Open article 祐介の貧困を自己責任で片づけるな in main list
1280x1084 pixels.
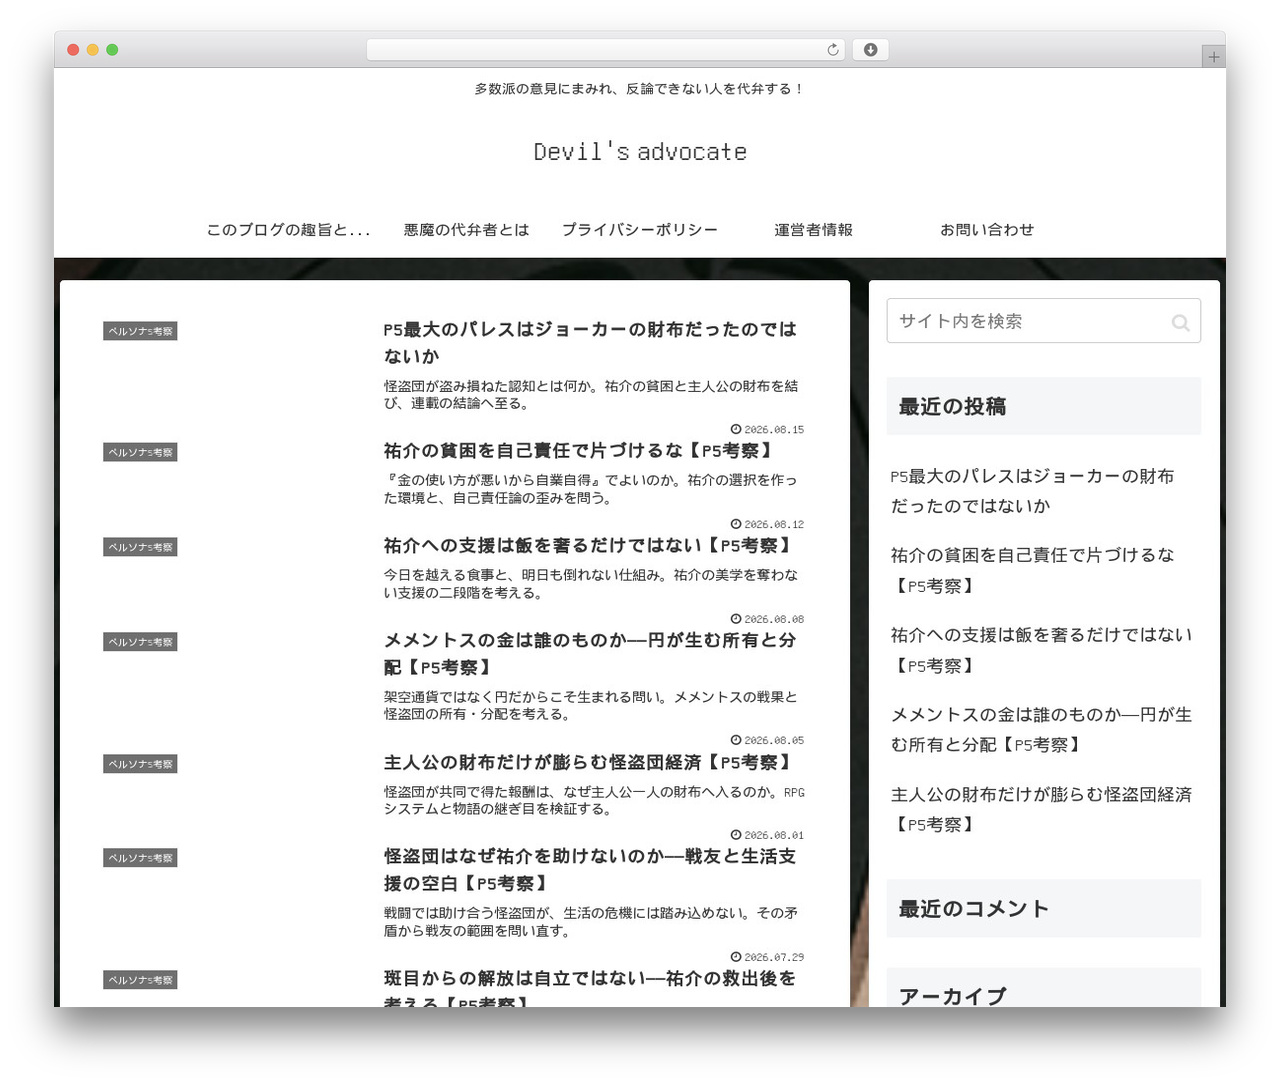pos(579,451)
